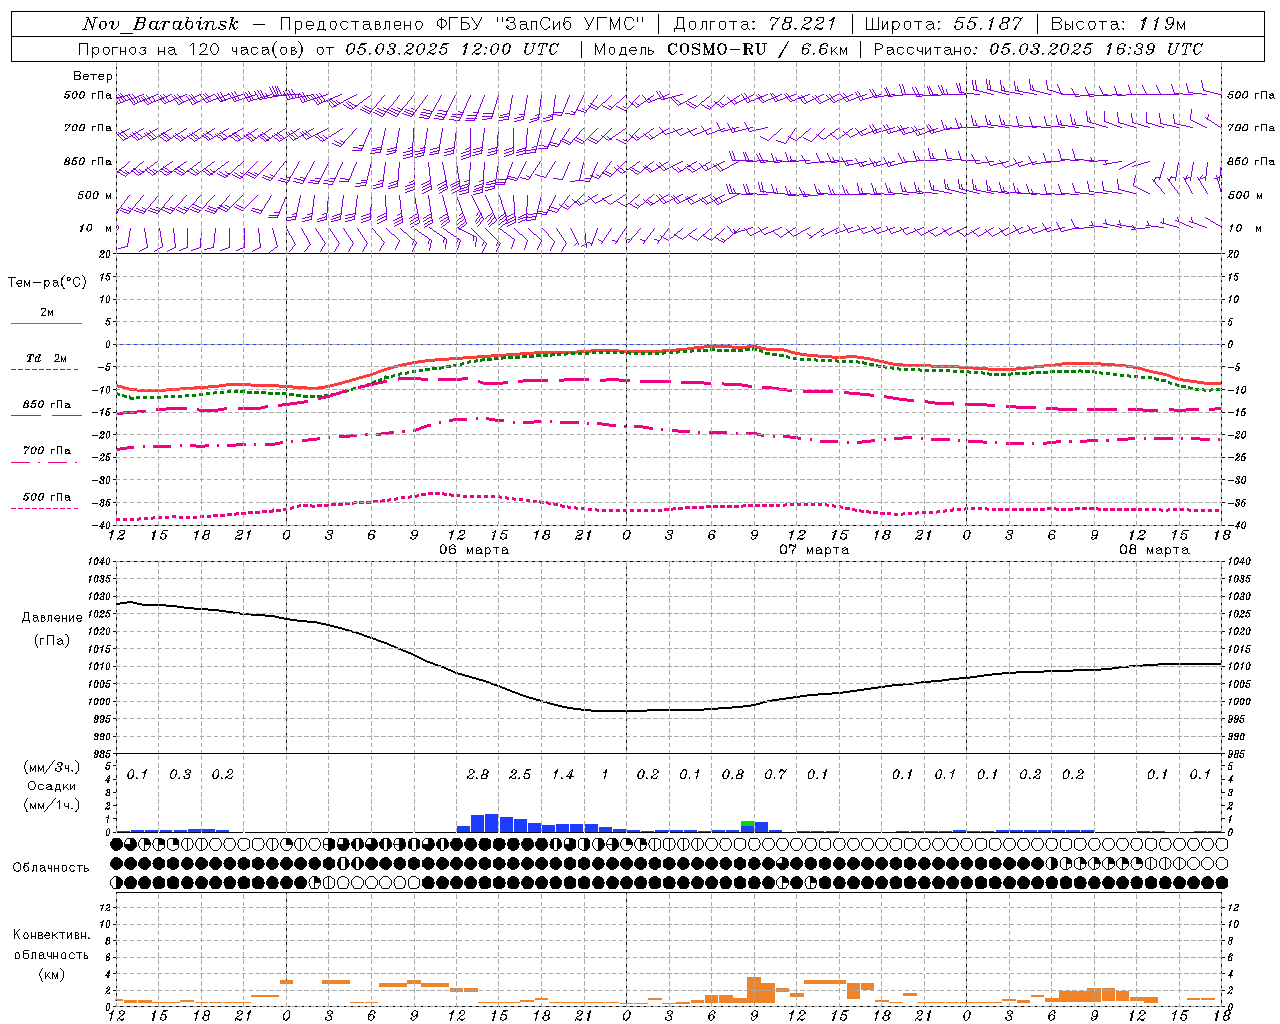Click the 0.7 precipitation value
Screen dimensions: 1280x1024
tap(775, 775)
